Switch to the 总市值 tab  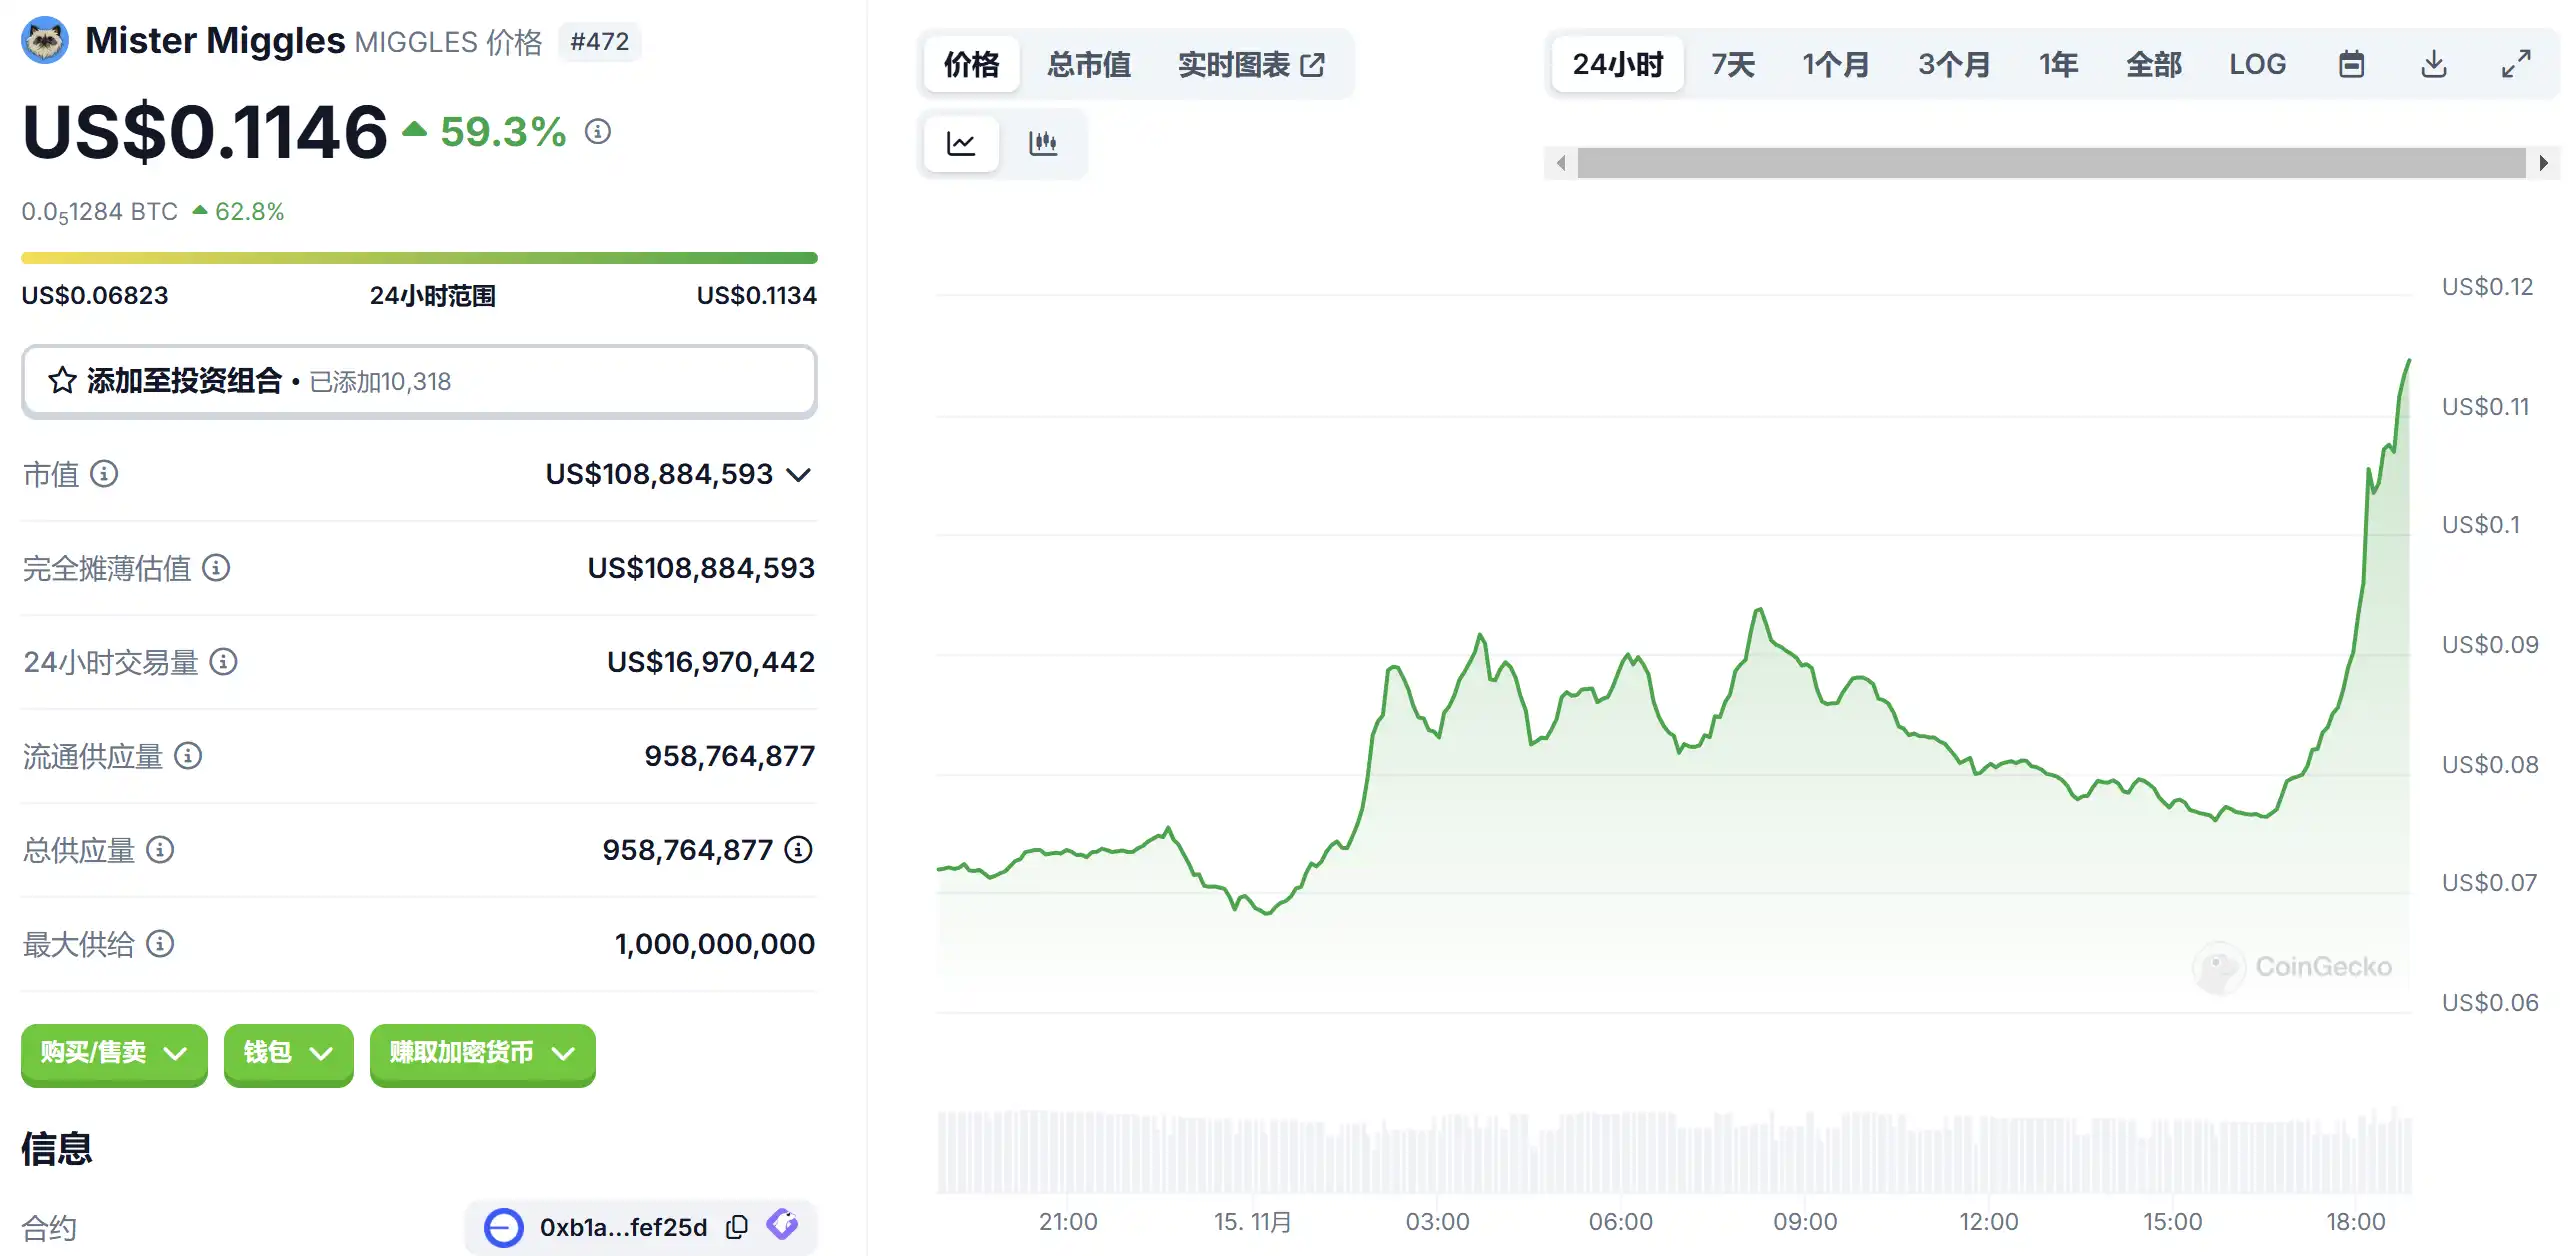point(1088,64)
